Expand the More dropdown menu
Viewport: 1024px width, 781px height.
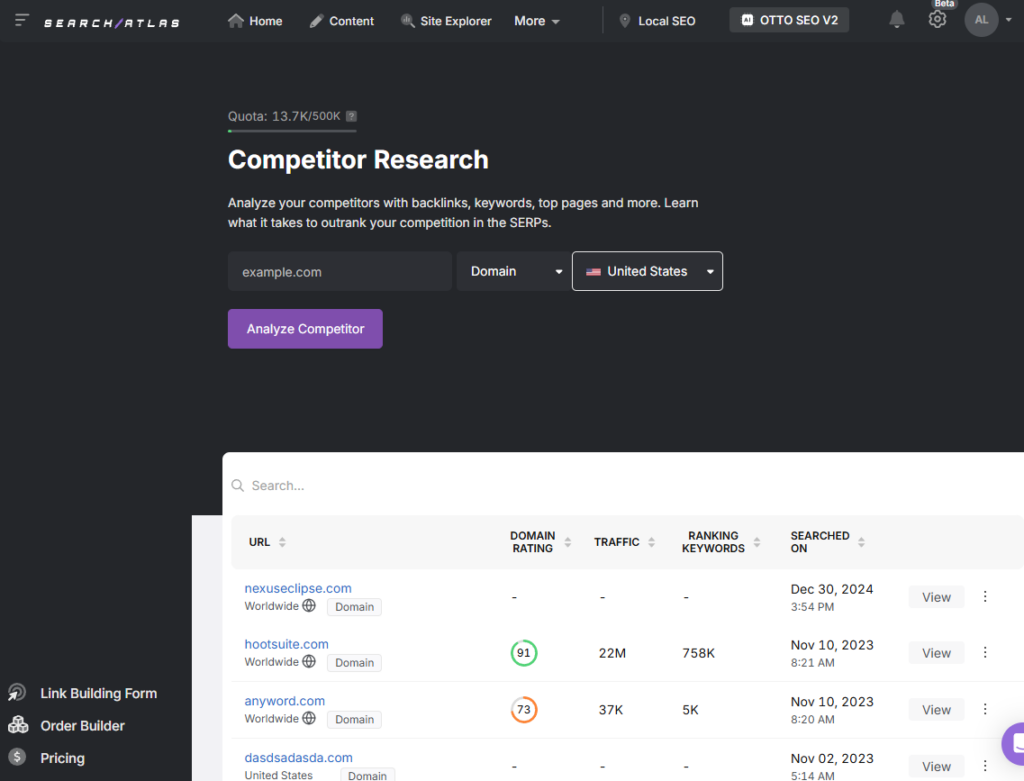pyautogui.click(x=537, y=21)
